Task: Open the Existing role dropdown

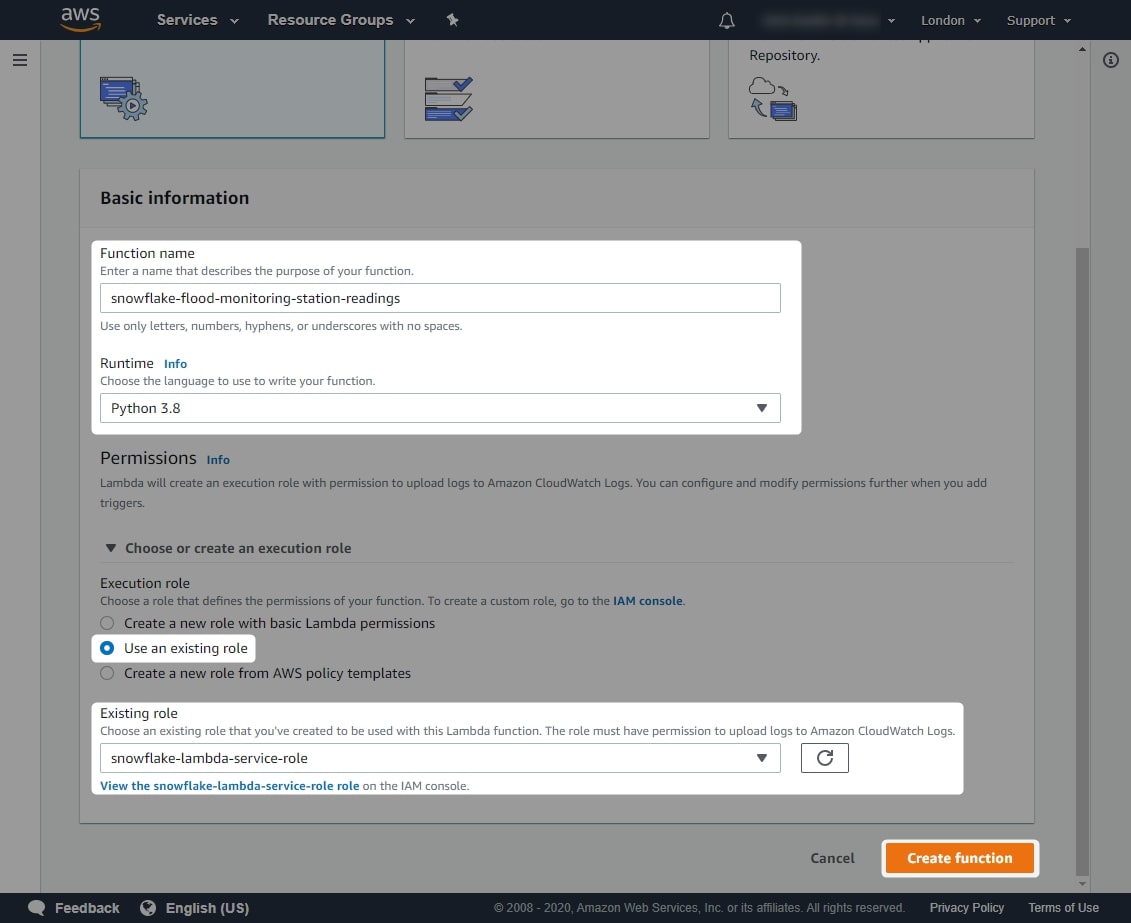Action: click(440, 758)
